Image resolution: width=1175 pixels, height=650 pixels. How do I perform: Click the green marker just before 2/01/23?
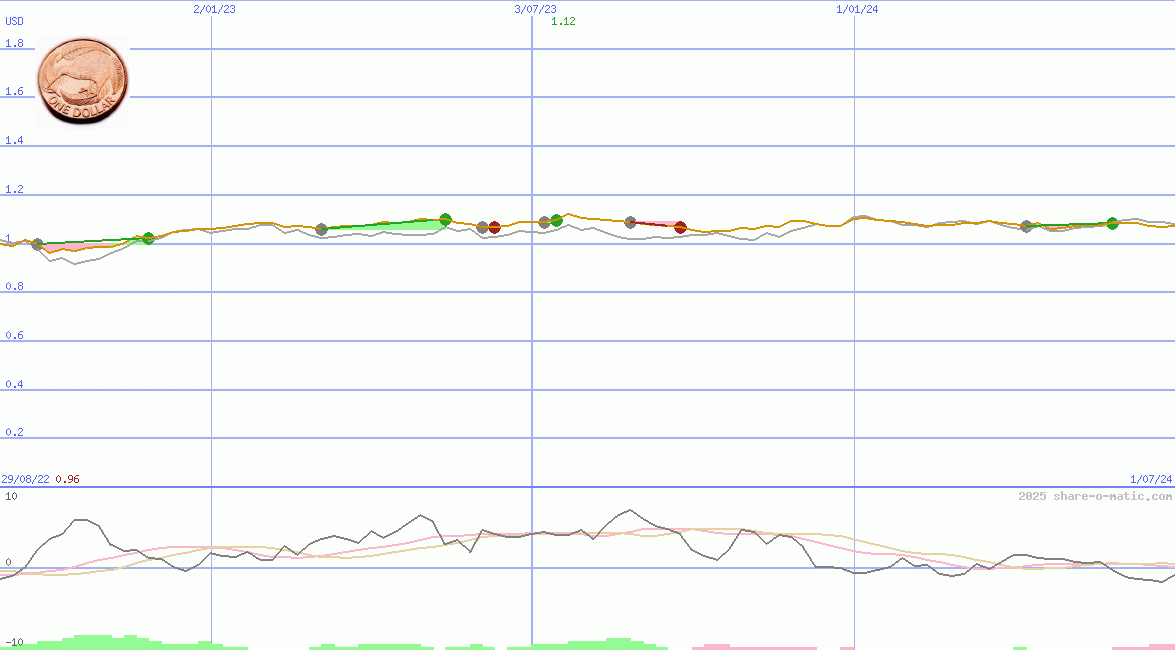pyautogui.click(x=148, y=238)
